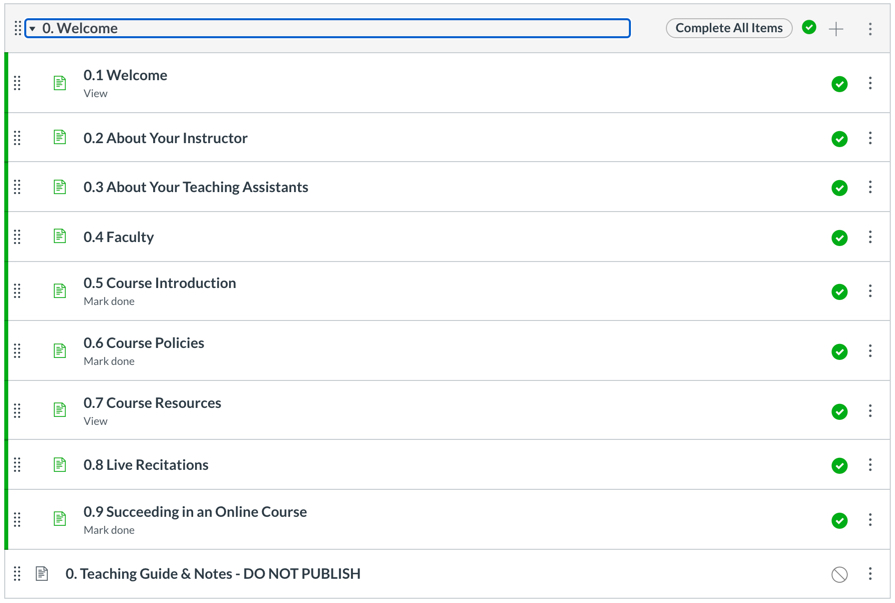Click the page icon beside 0.1 Welcome
Viewport: 895px width, 603px height.
[60, 83]
